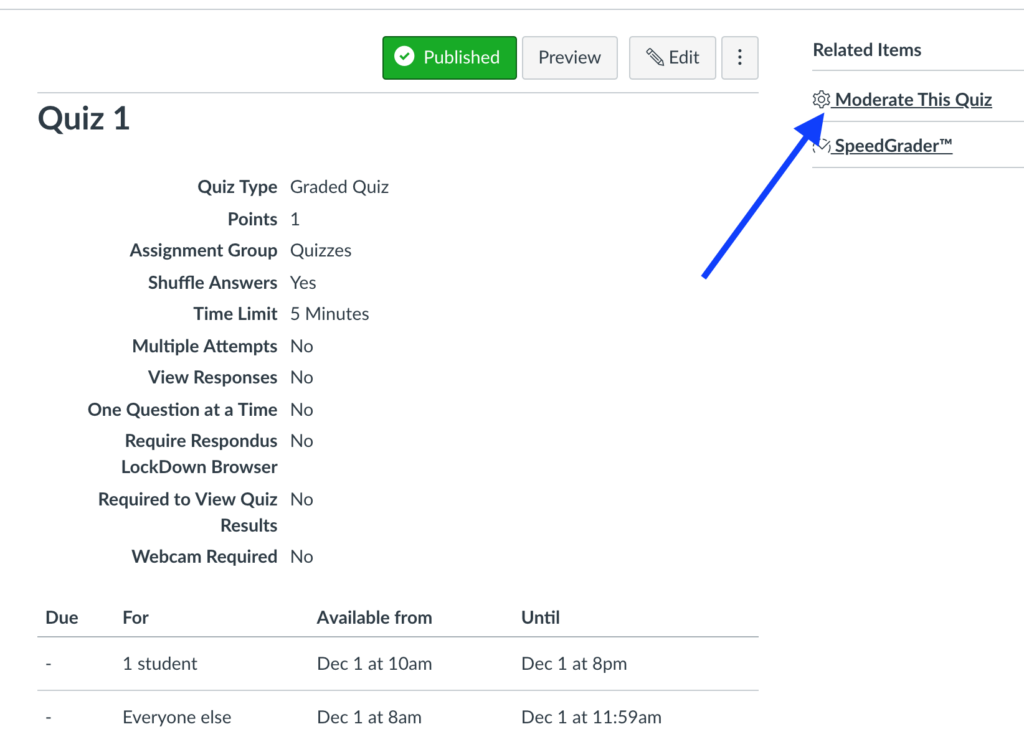This screenshot has height=742, width=1024.
Task: Click the Due column header
Action: (x=62, y=617)
